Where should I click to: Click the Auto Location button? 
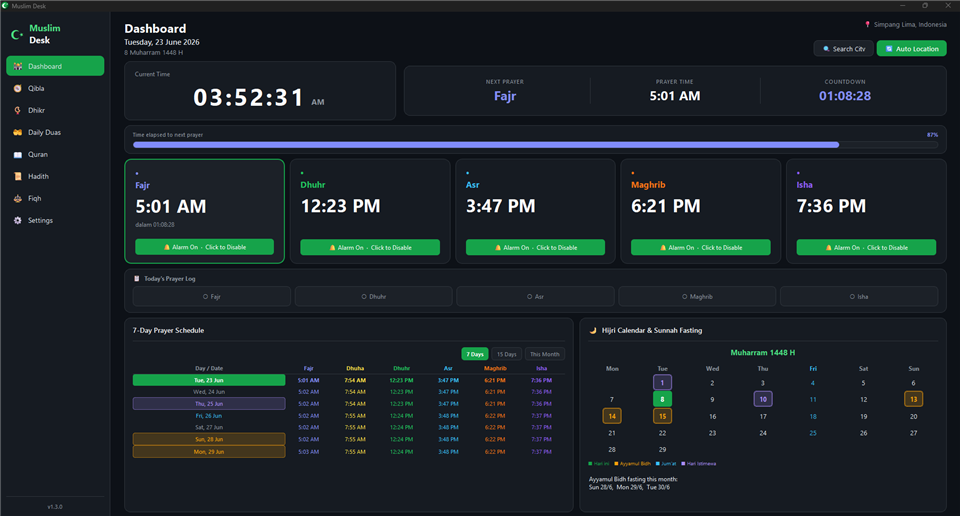912,48
